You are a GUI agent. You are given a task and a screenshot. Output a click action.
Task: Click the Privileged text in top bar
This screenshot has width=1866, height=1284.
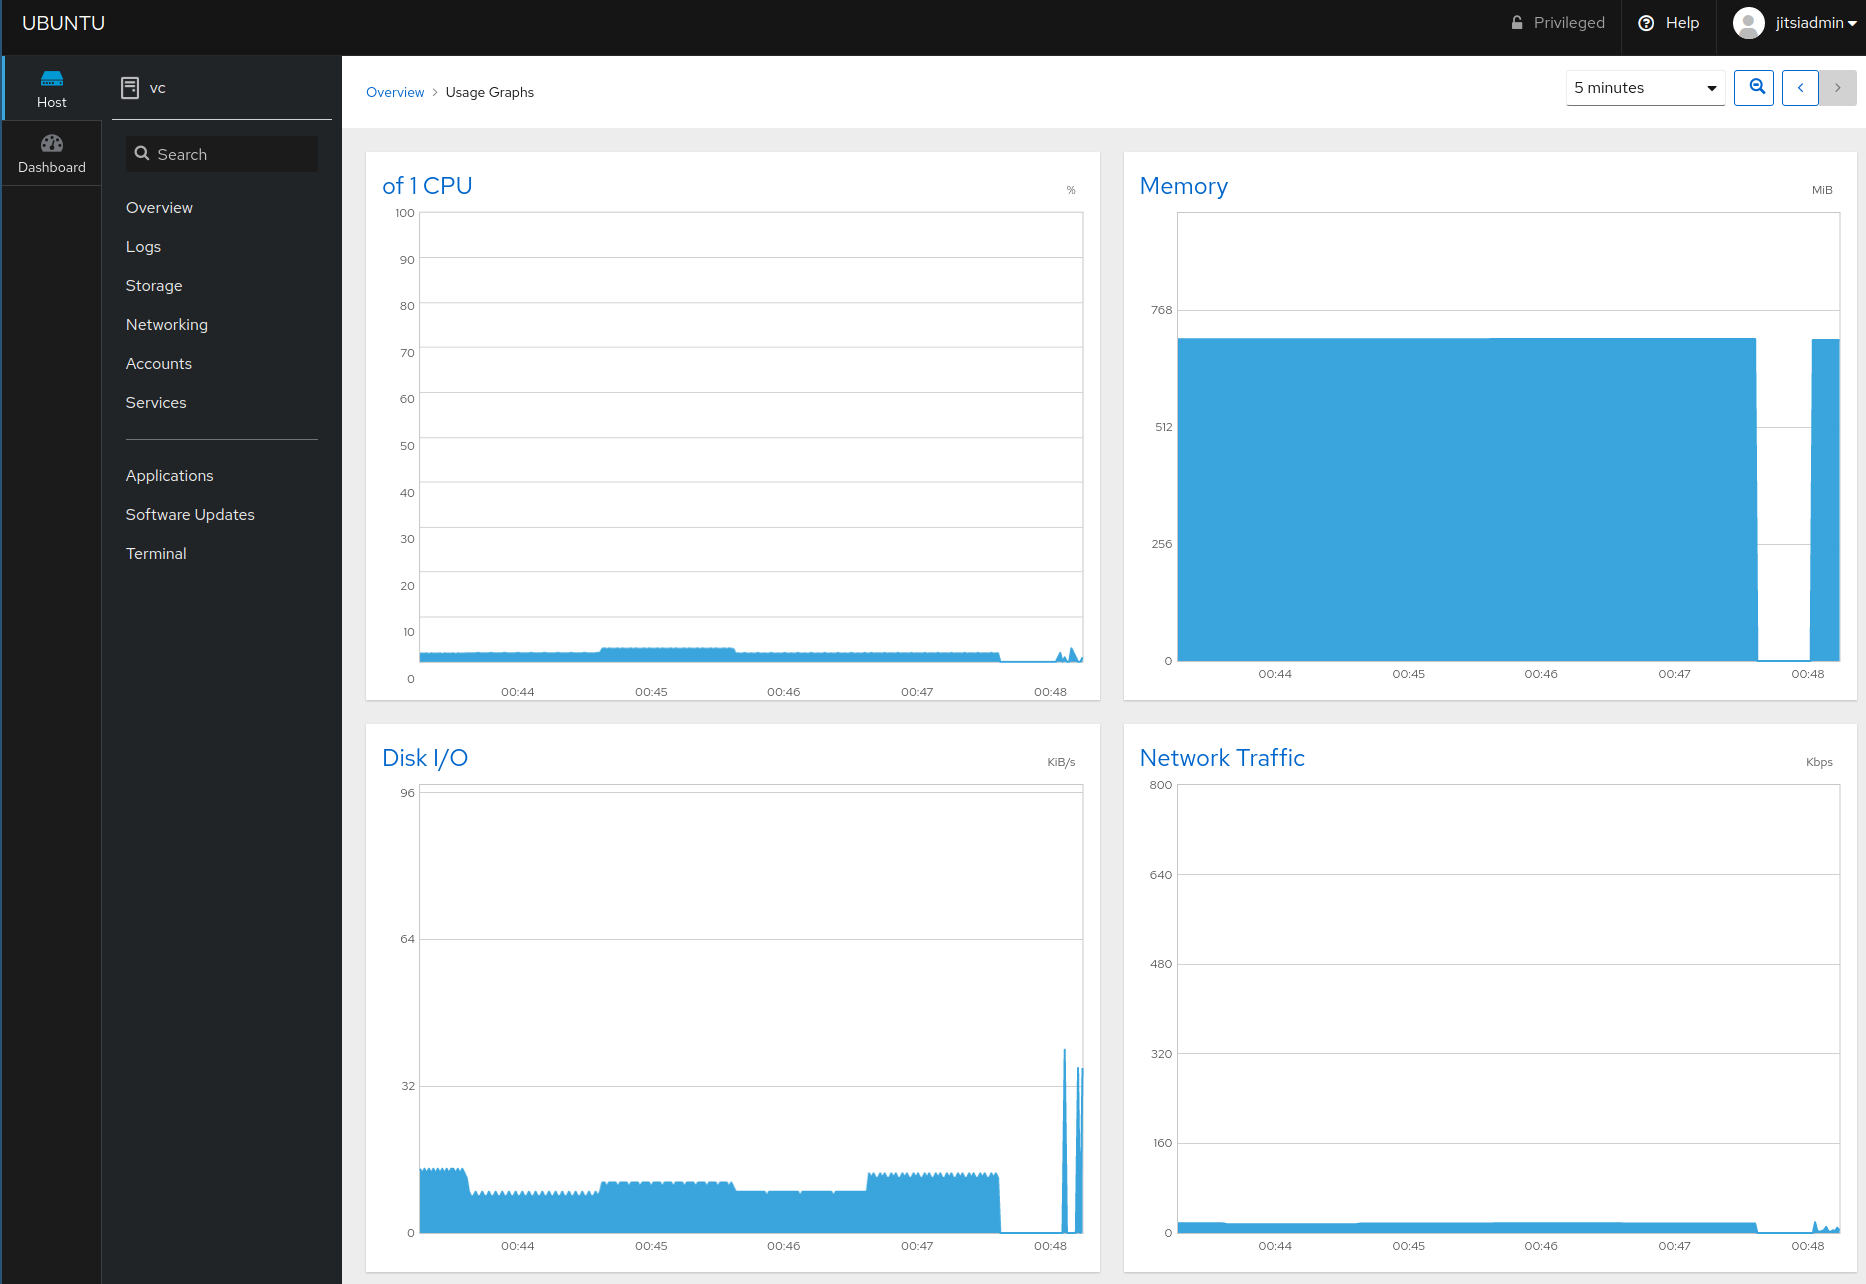coord(1569,23)
